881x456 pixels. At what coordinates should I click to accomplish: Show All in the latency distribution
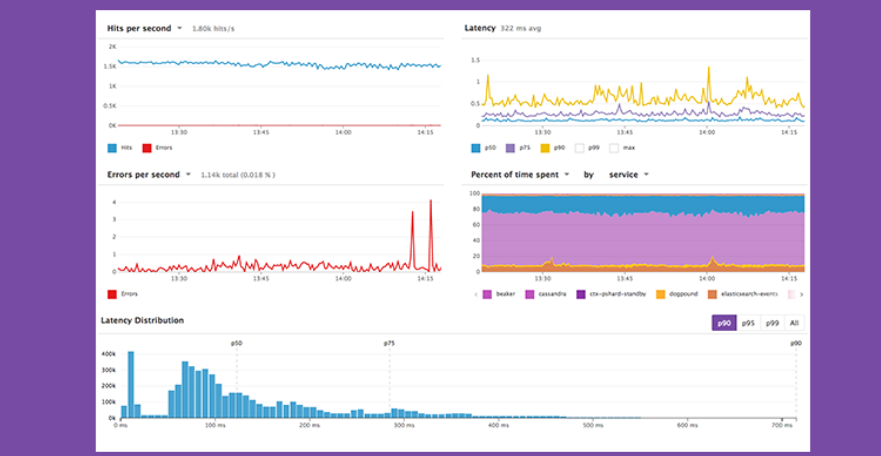(x=793, y=323)
